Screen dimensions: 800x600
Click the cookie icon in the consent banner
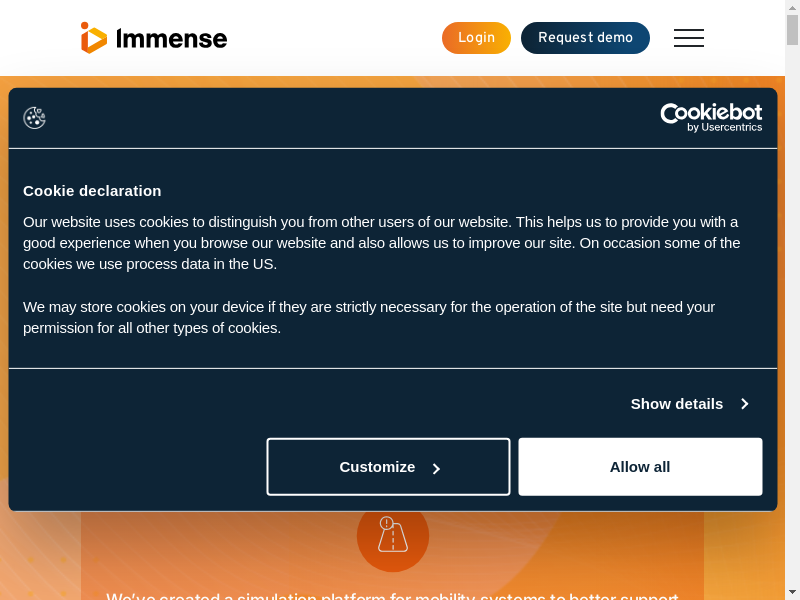click(x=35, y=118)
